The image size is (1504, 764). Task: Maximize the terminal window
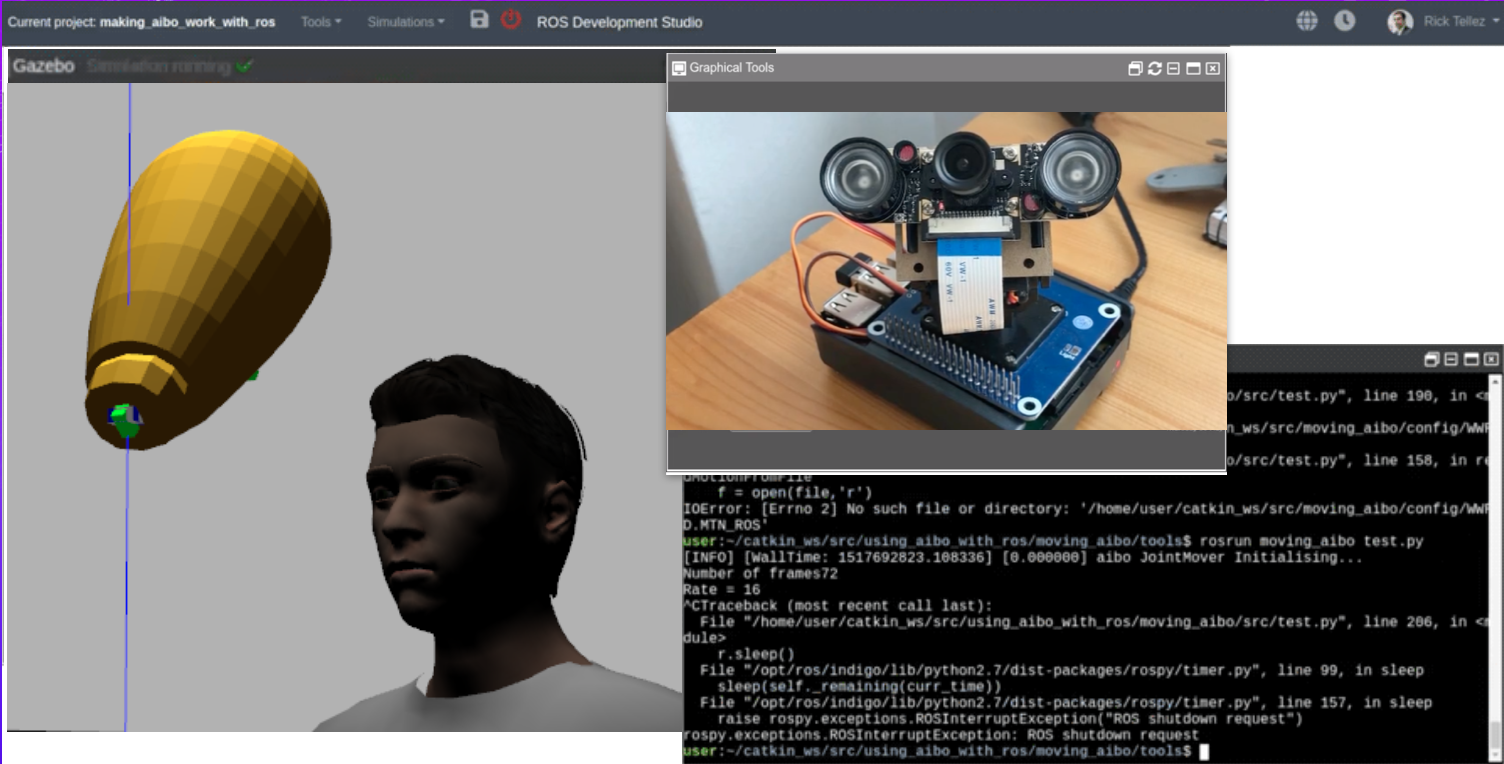1471,359
